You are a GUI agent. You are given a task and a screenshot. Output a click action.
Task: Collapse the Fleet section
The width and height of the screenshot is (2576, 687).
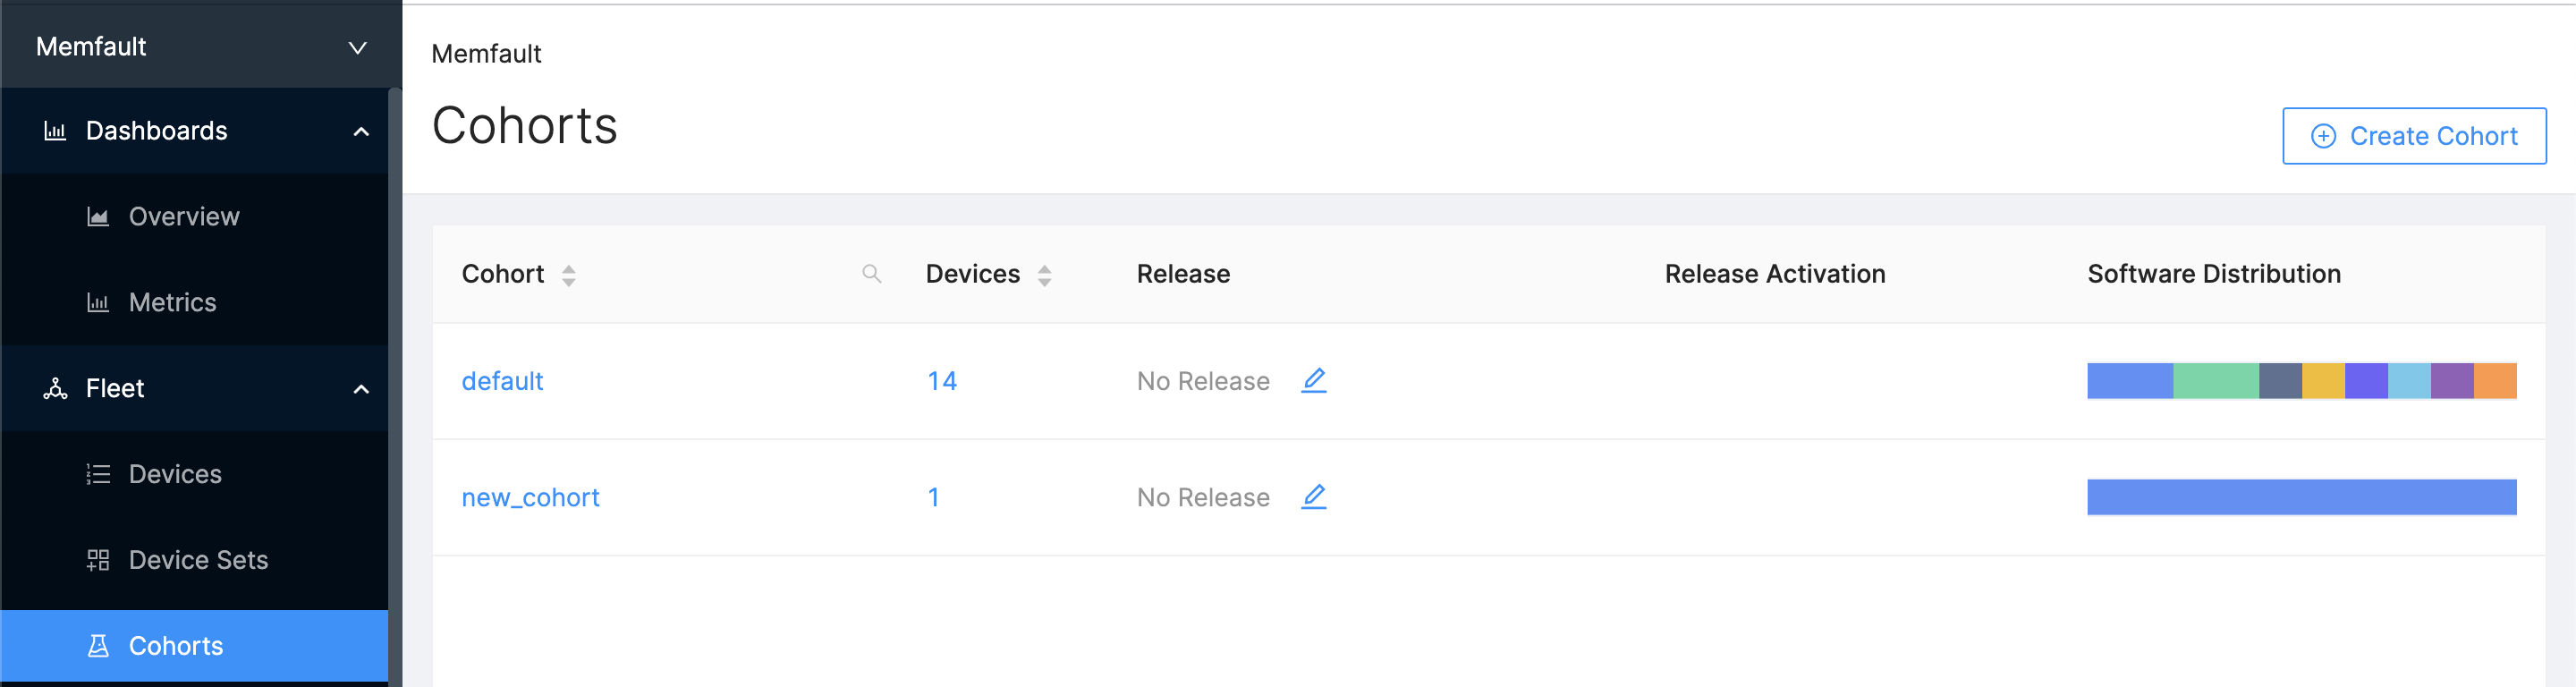coord(361,389)
